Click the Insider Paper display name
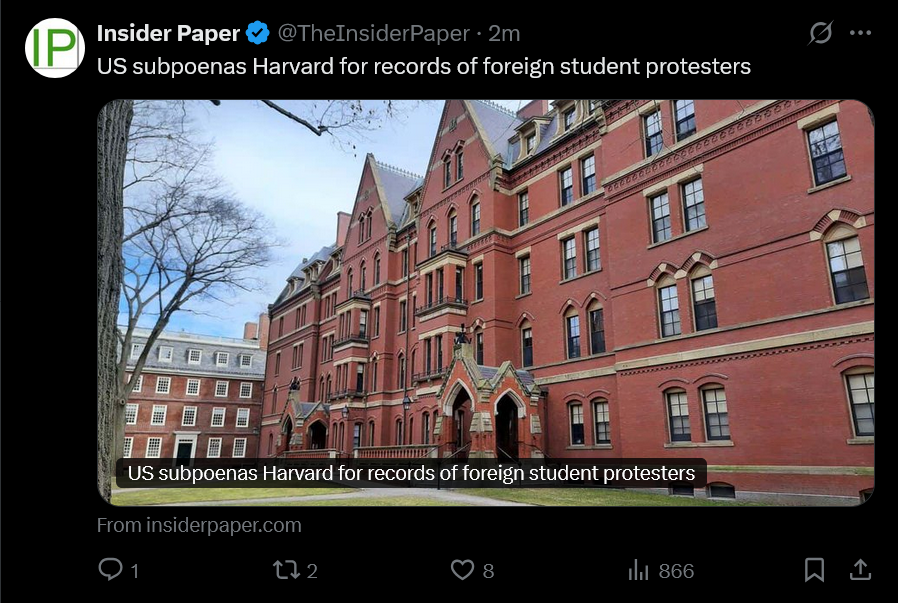The image size is (898, 603). click(168, 33)
